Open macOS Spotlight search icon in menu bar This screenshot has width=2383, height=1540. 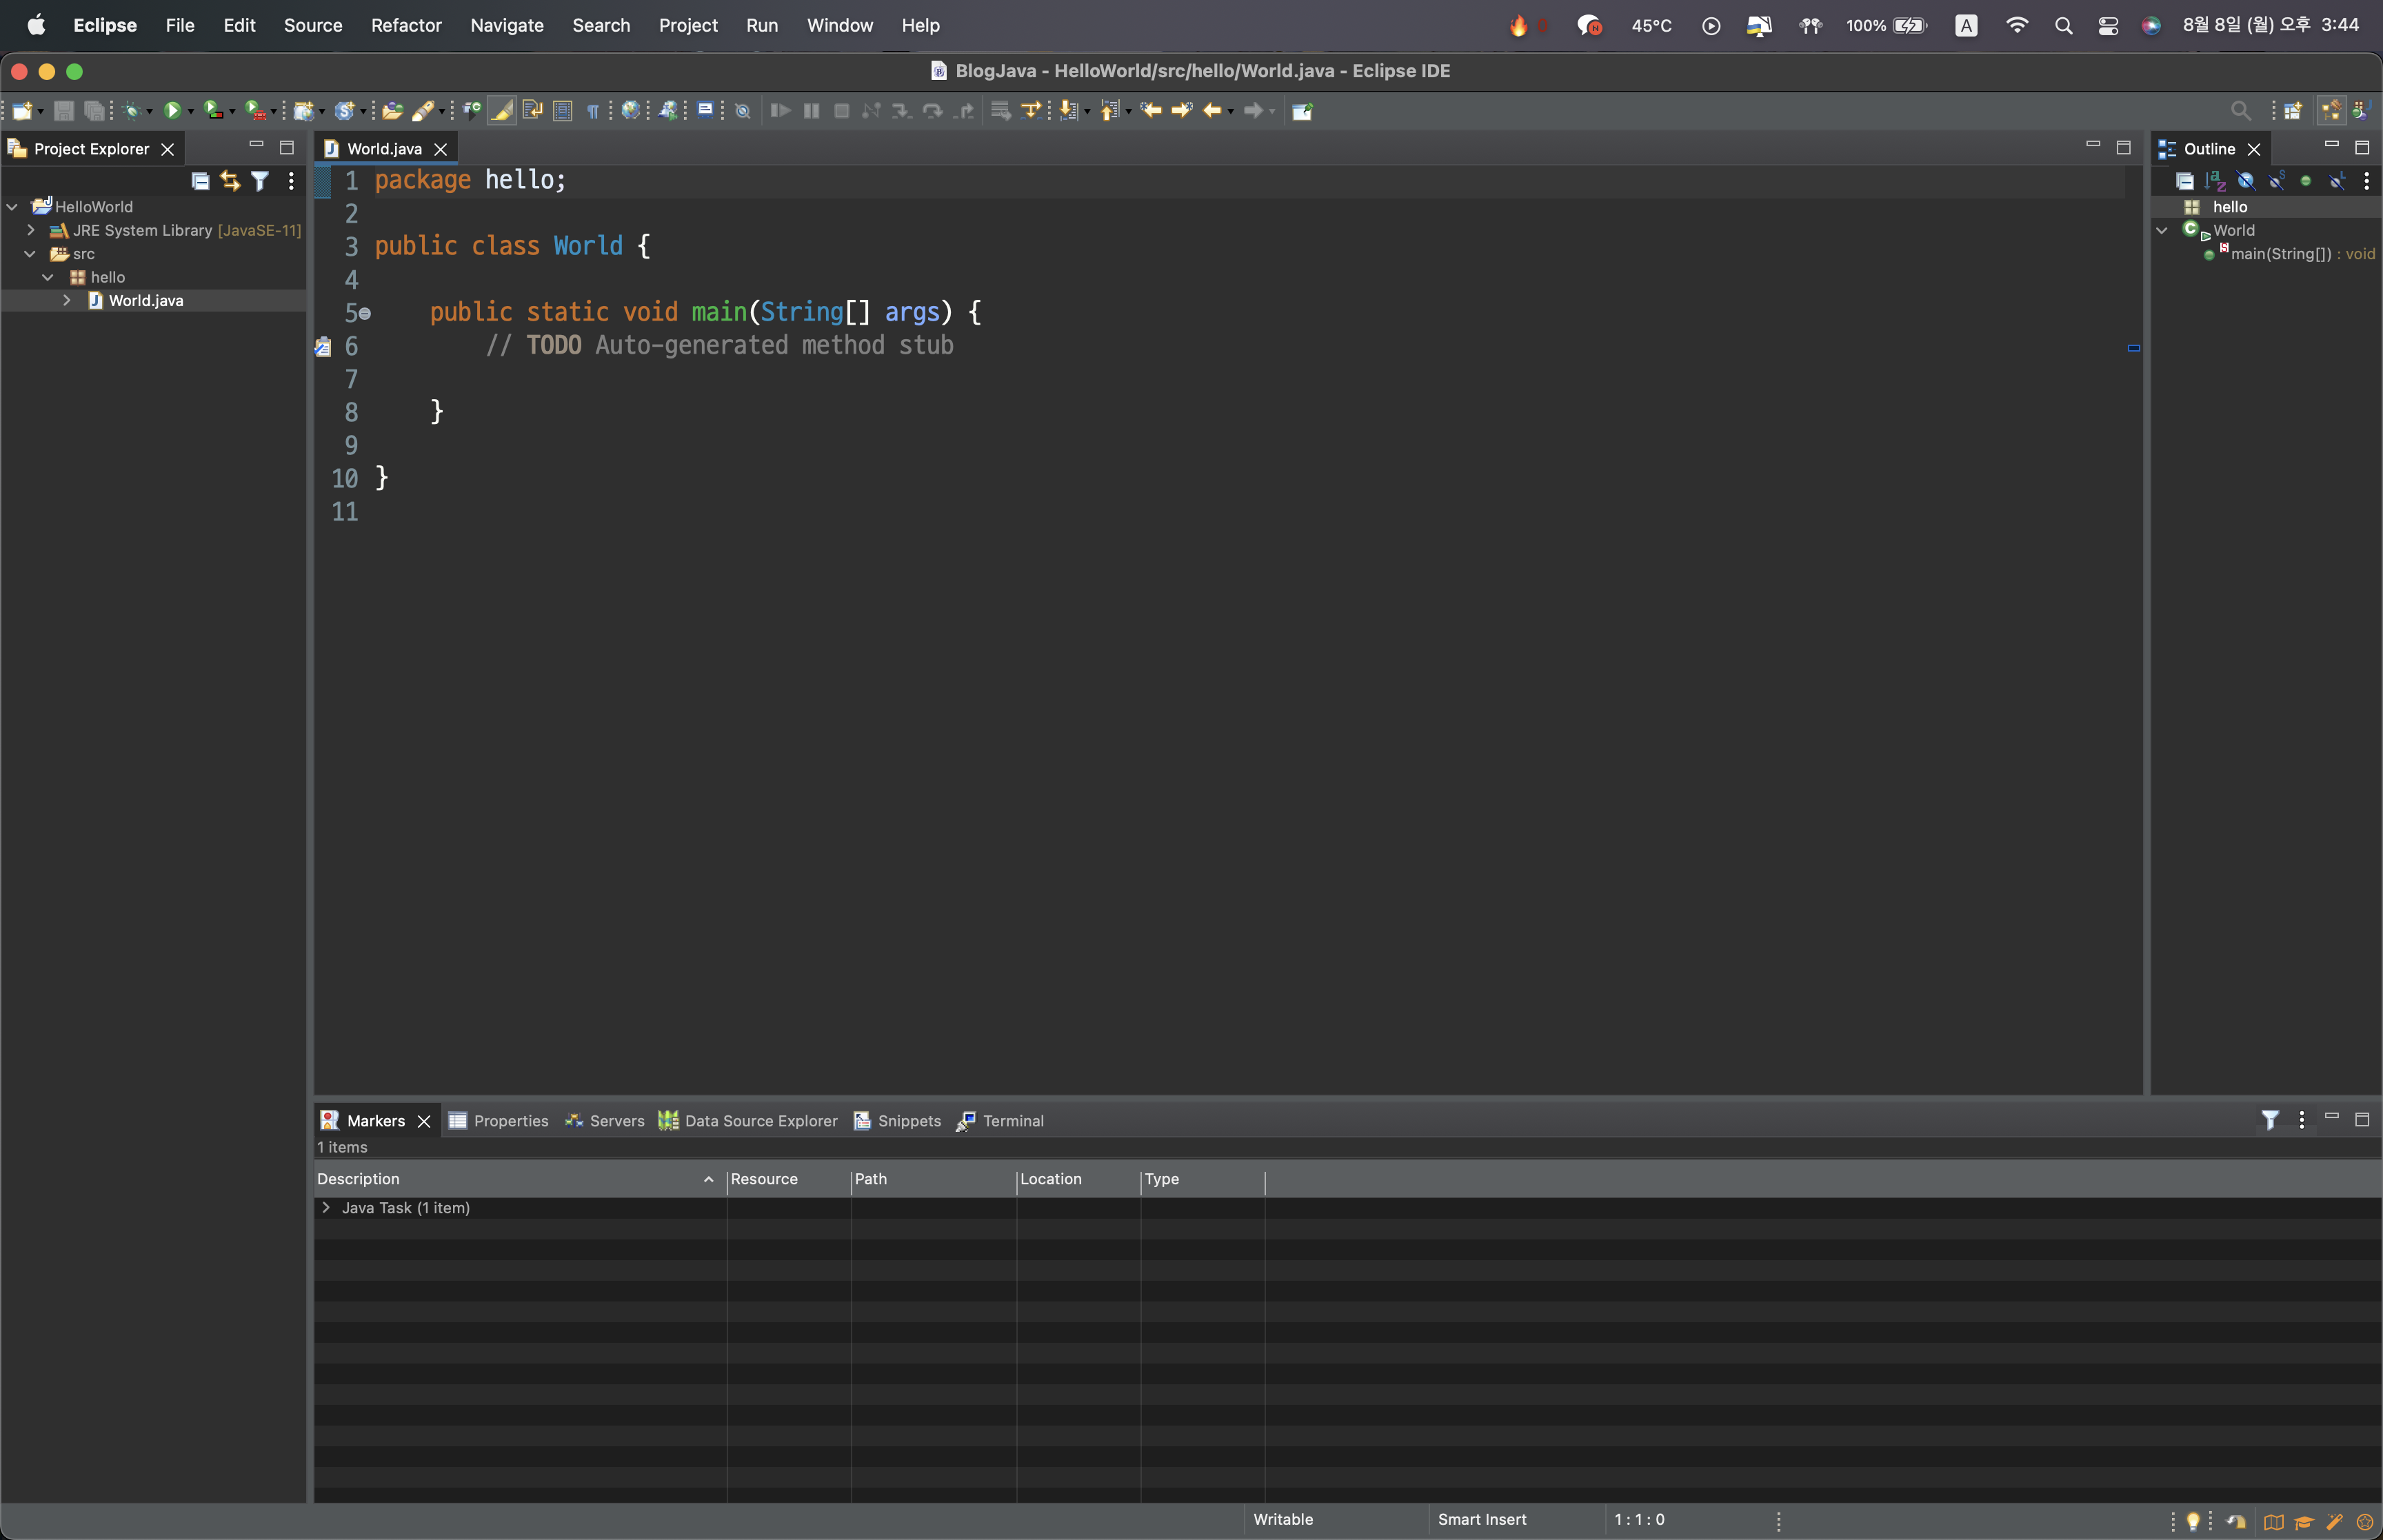(2063, 25)
